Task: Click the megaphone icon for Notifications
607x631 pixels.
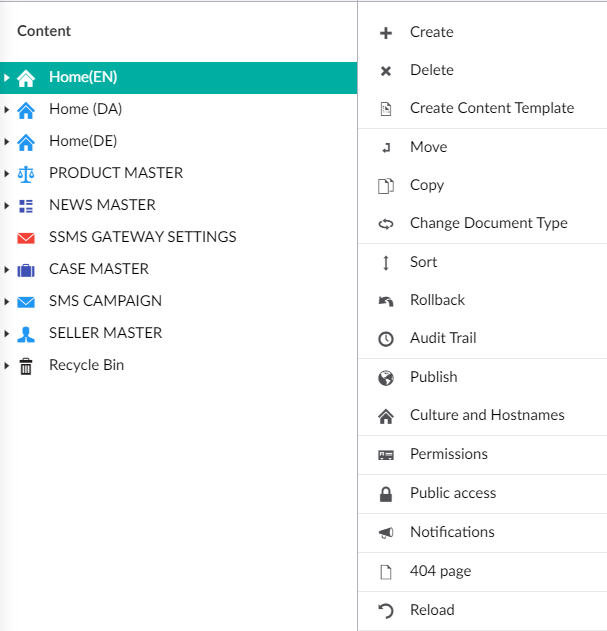Action: [x=386, y=533]
